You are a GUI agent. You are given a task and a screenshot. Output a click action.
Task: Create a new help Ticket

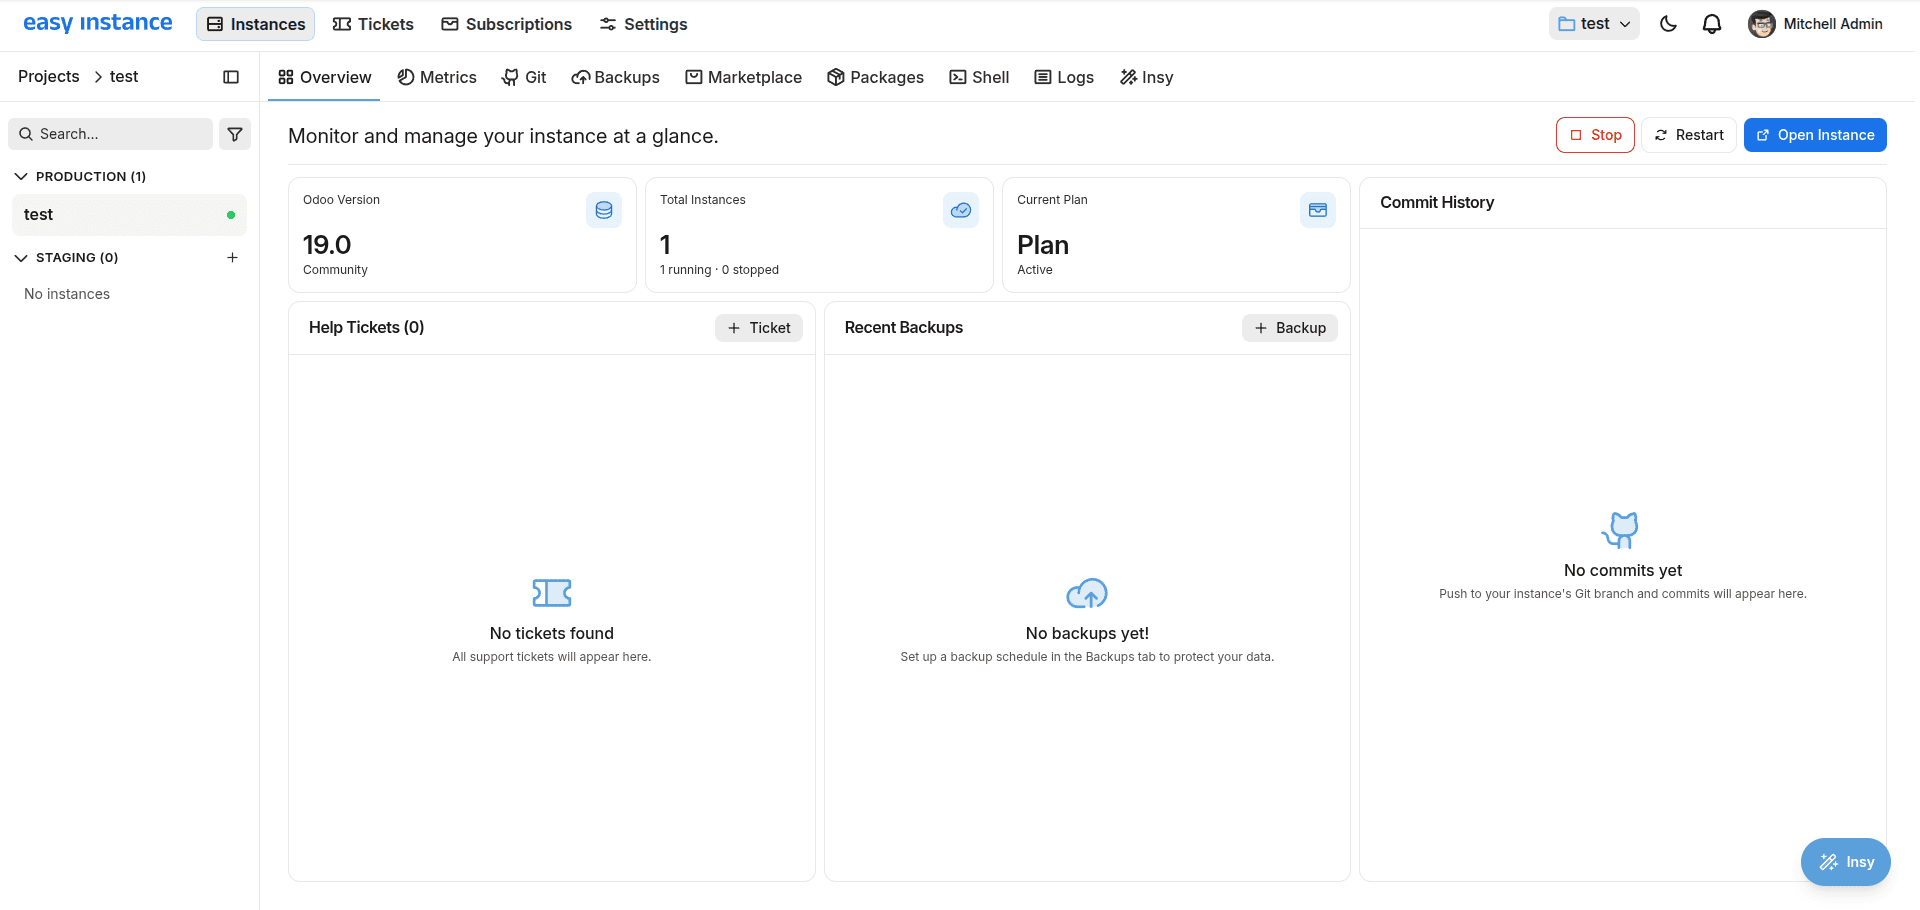759,328
